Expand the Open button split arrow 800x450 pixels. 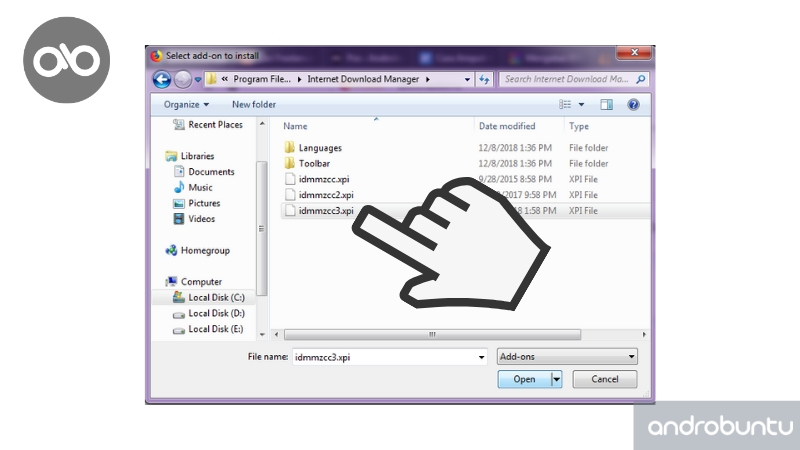coord(557,379)
